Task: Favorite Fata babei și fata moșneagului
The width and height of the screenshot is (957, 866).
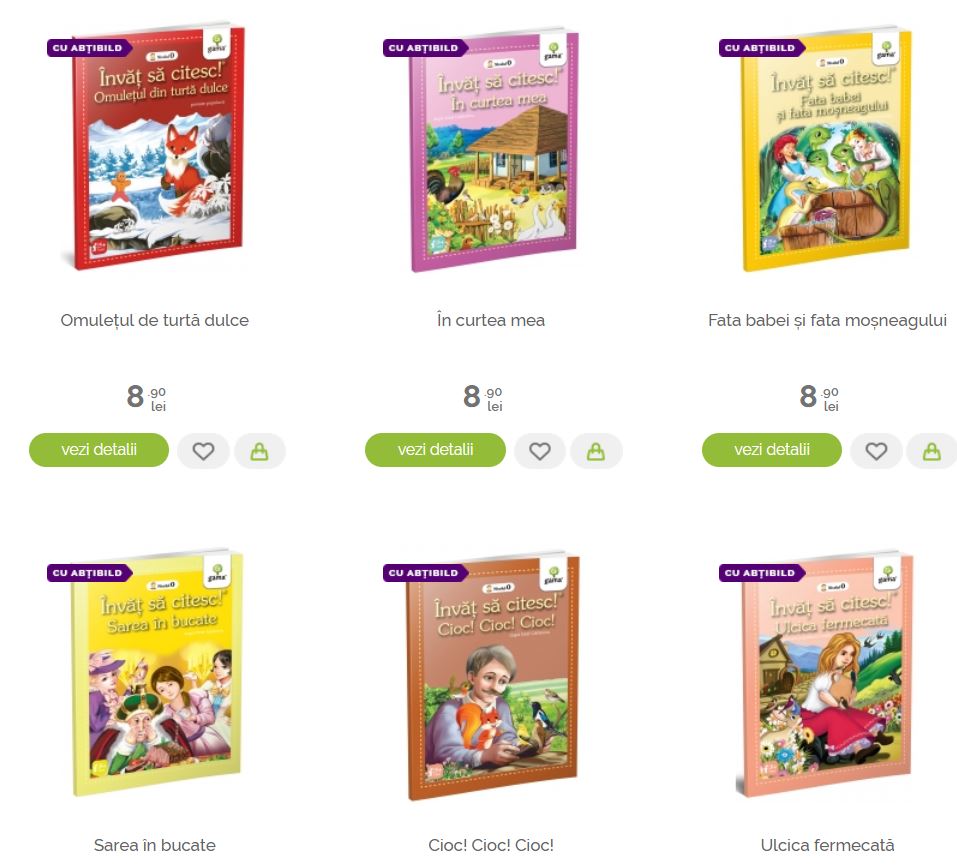Action: click(x=876, y=451)
